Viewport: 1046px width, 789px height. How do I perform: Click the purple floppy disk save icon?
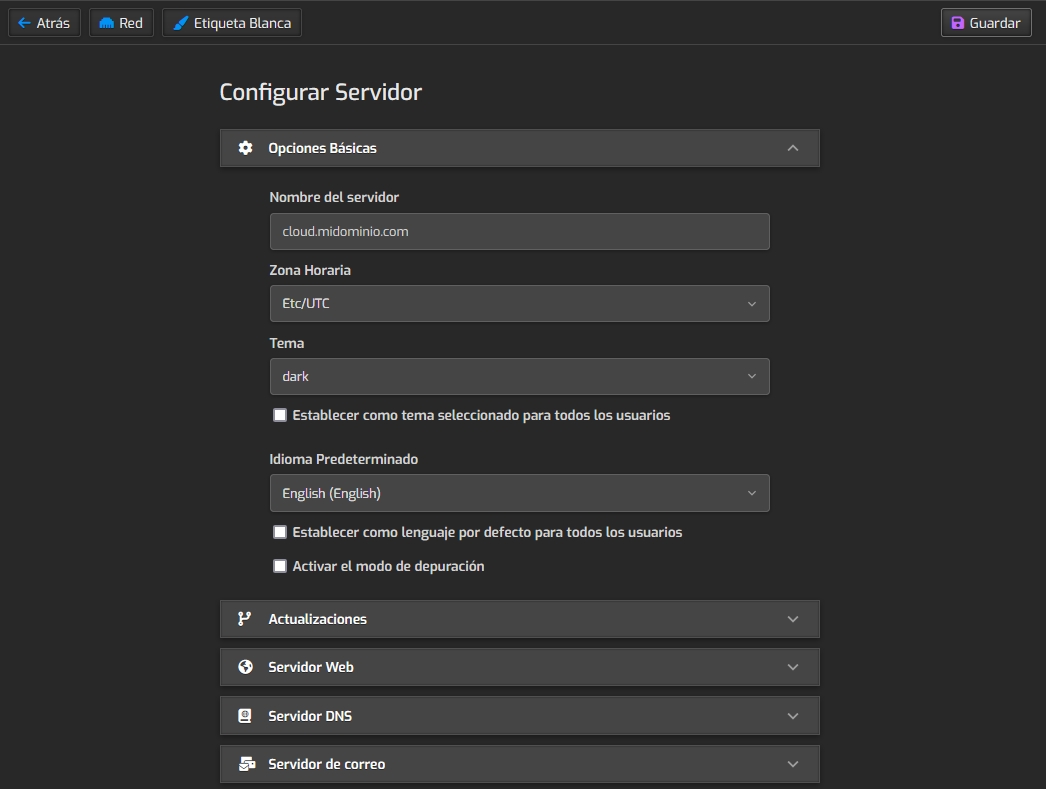(957, 23)
